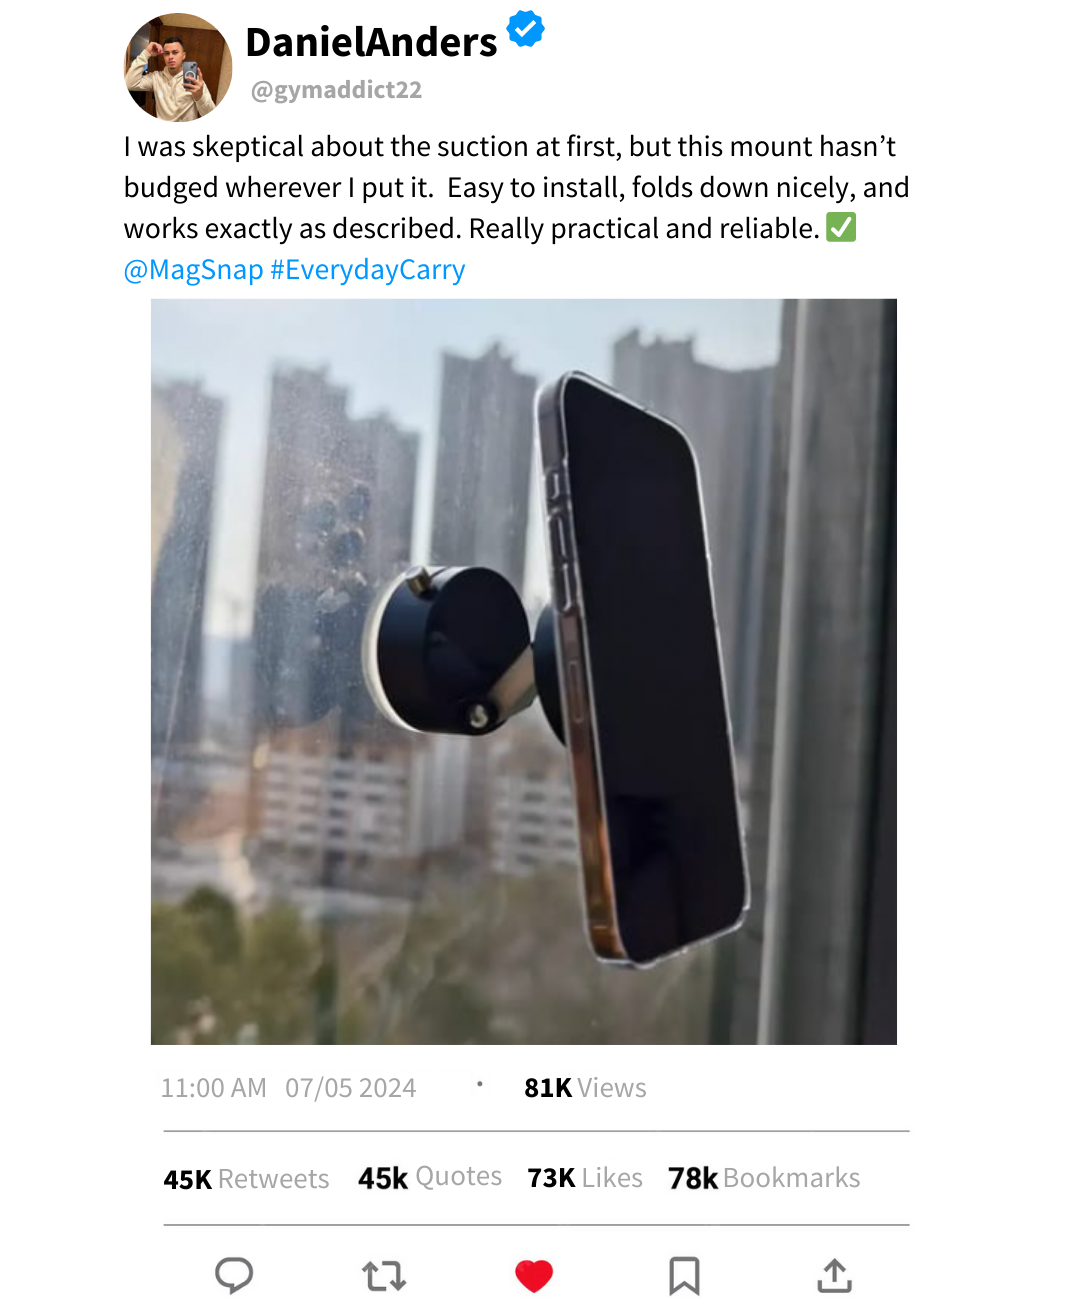Viewport: 1080px width, 1300px height.
Task: View the 45k Quotes list
Action: click(x=430, y=1178)
